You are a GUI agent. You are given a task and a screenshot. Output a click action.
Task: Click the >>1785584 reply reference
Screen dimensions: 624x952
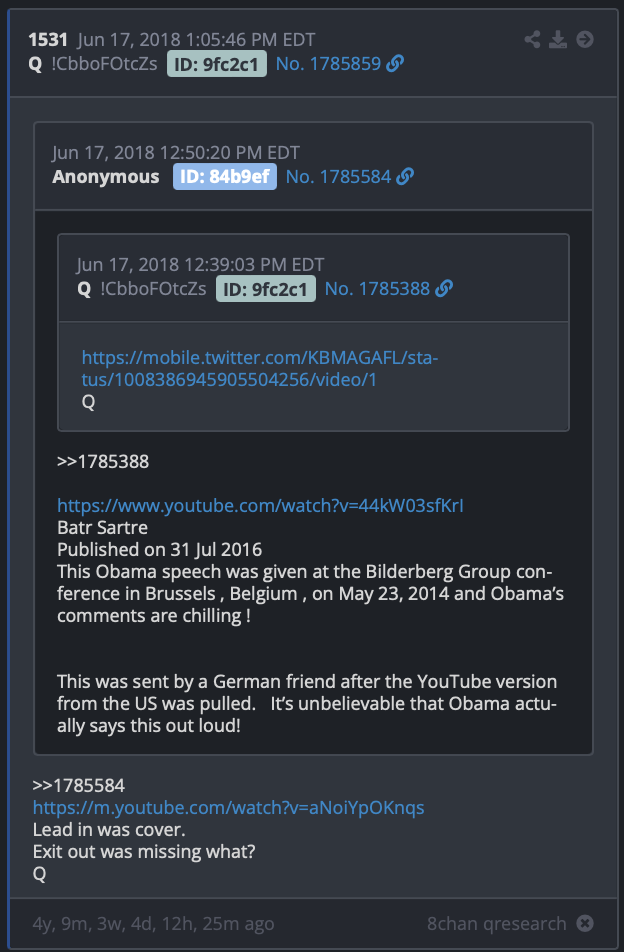(79, 786)
